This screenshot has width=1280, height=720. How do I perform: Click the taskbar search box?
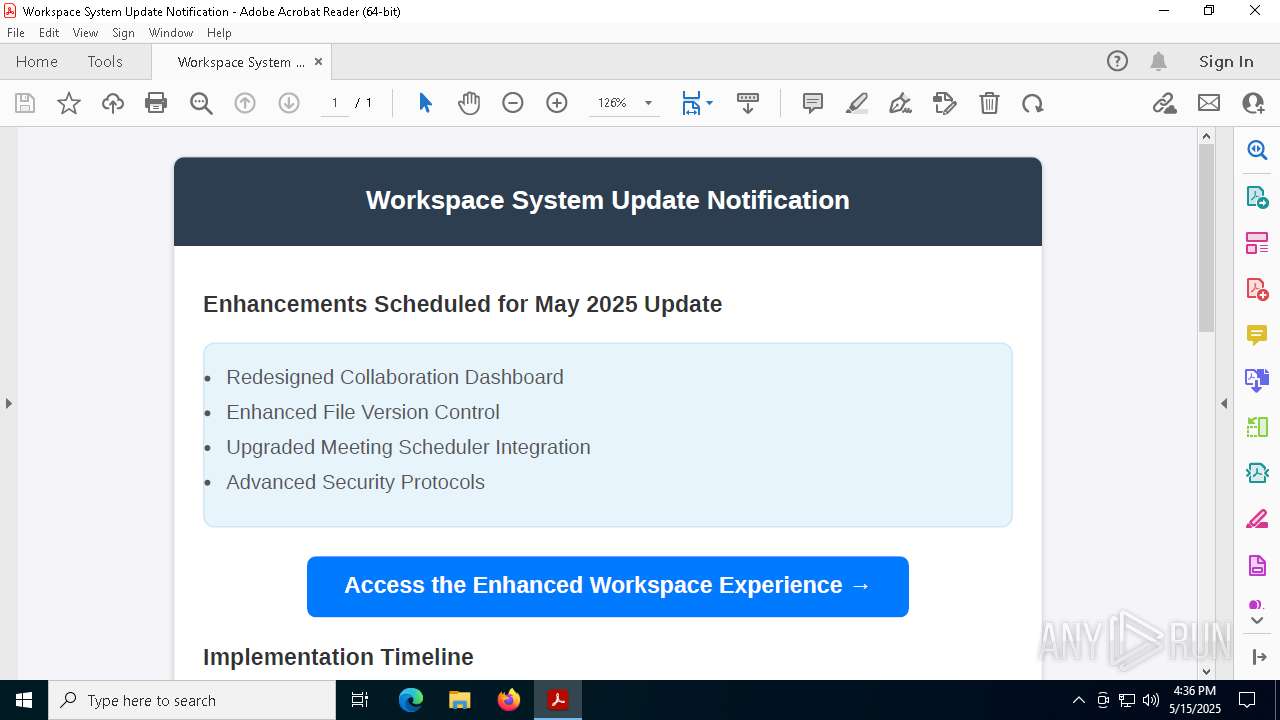coord(192,700)
